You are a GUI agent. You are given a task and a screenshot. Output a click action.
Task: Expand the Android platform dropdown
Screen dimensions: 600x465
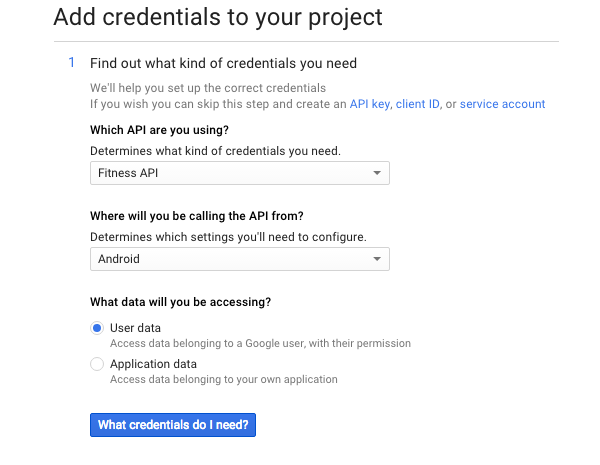point(238,259)
